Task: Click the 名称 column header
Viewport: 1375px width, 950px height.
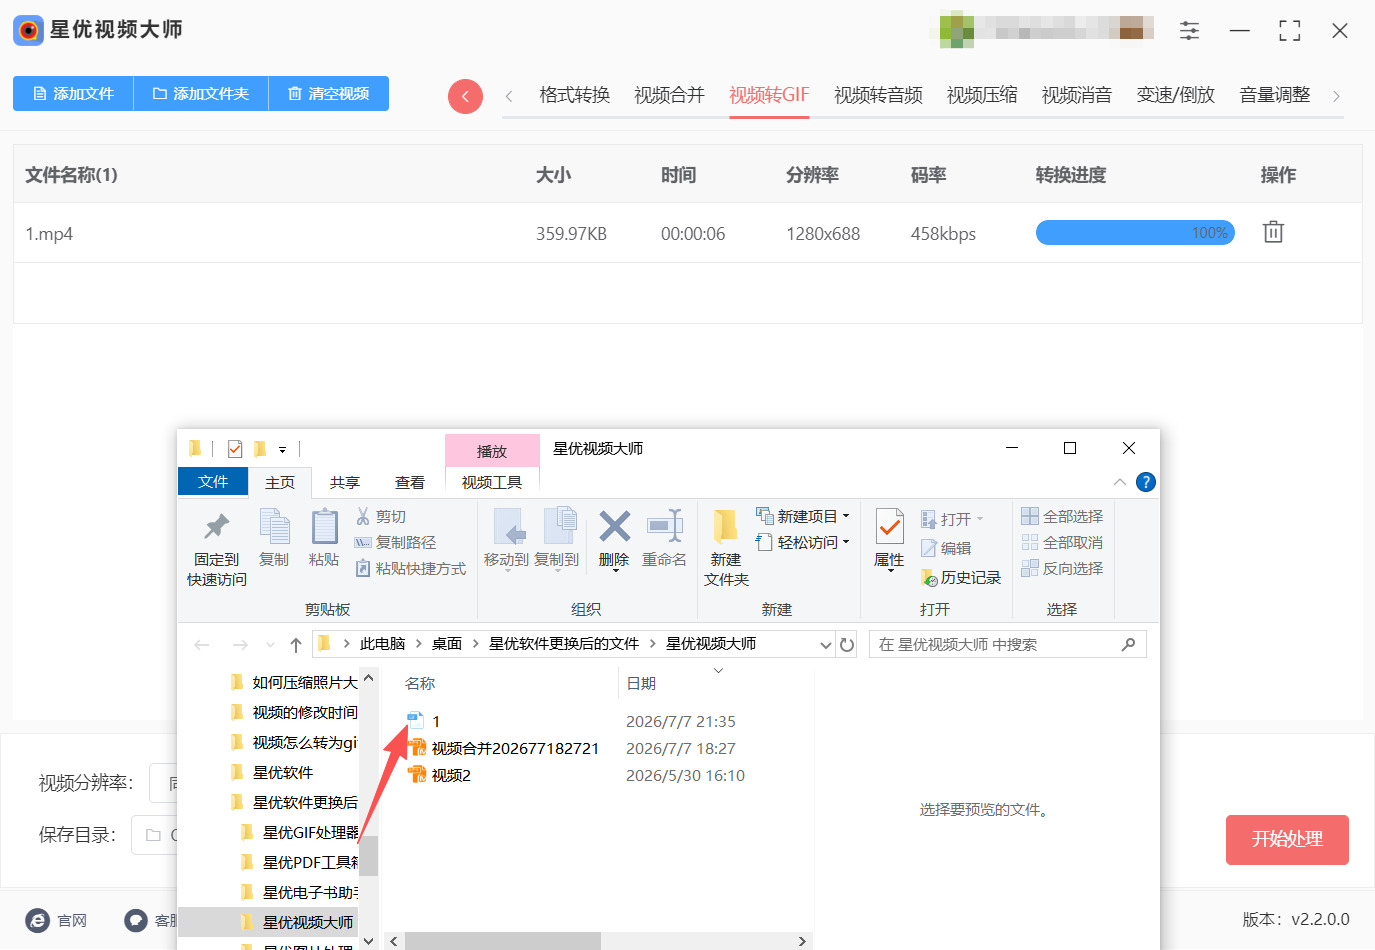Action: point(420,683)
